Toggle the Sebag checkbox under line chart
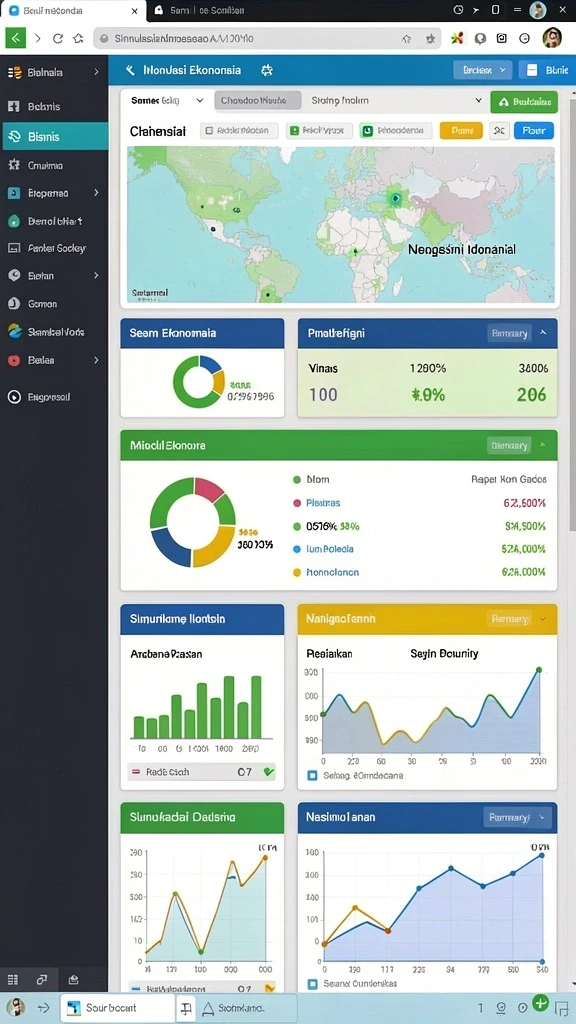This screenshot has width=576, height=1024. coord(312,775)
